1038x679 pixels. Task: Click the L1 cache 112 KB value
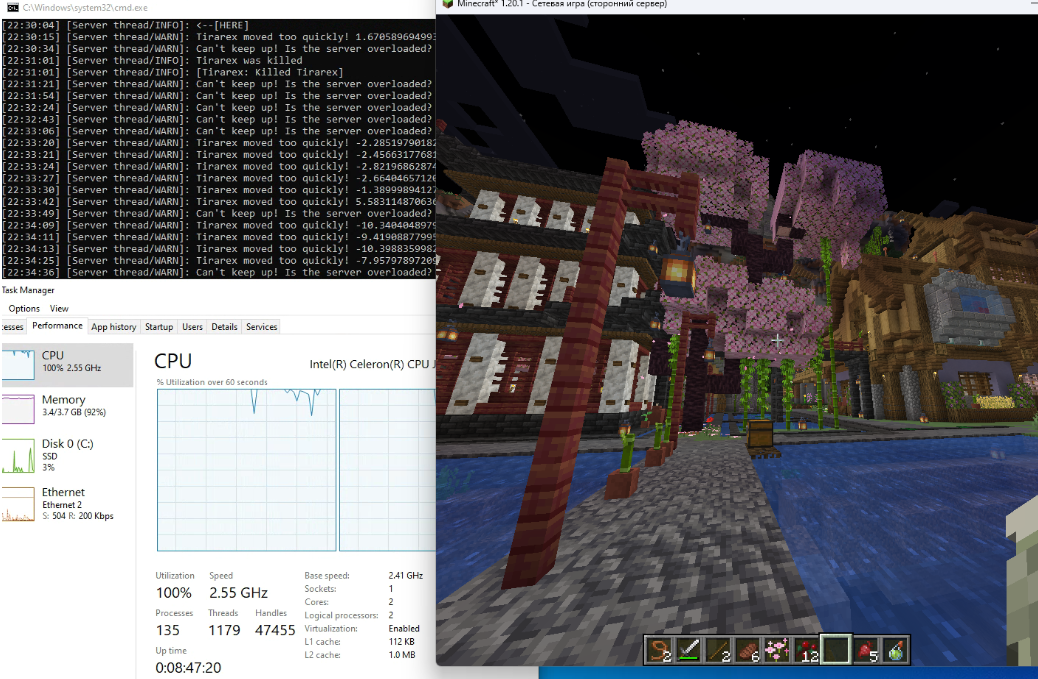pyautogui.click(x=401, y=641)
